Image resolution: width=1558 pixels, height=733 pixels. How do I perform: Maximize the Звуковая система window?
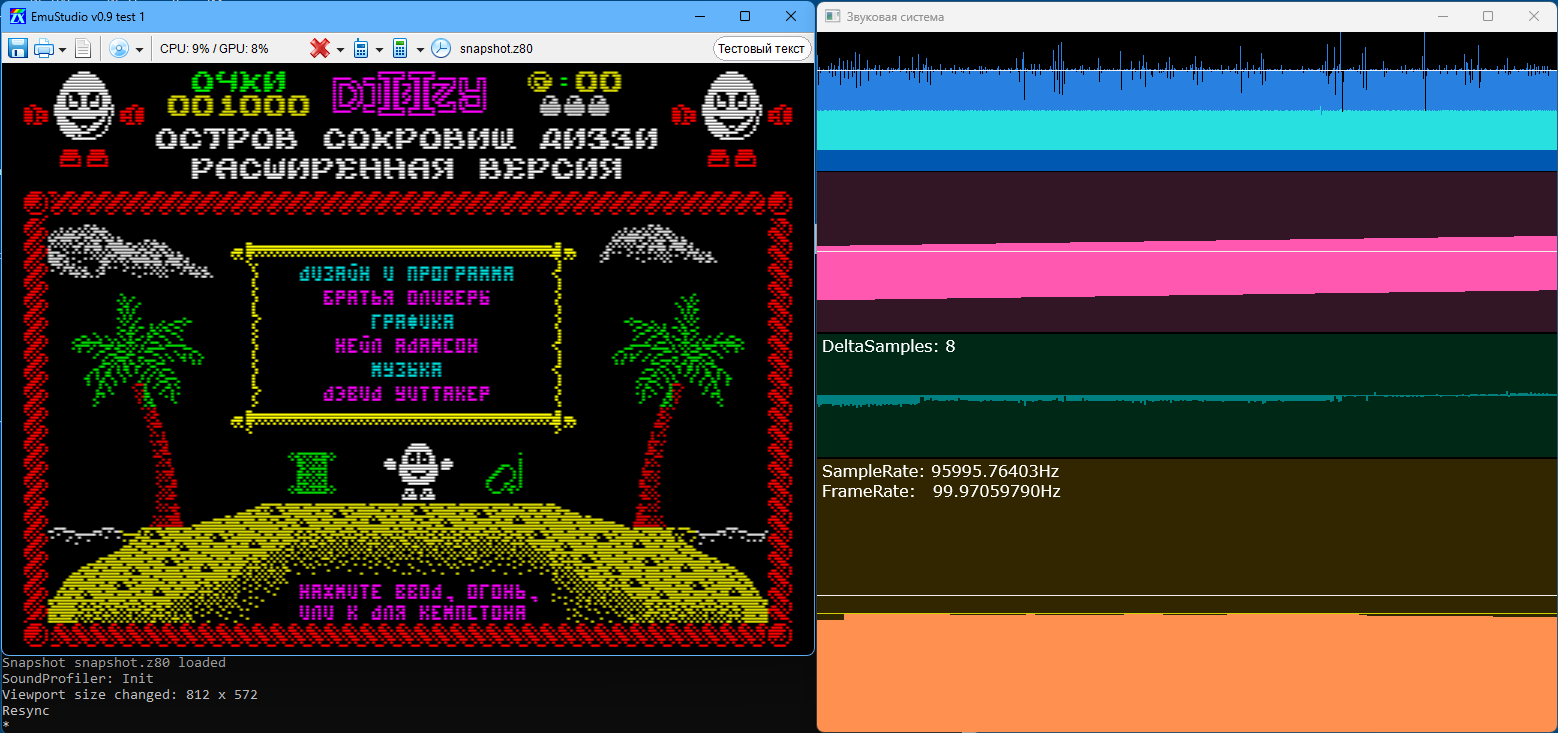[x=1488, y=16]
